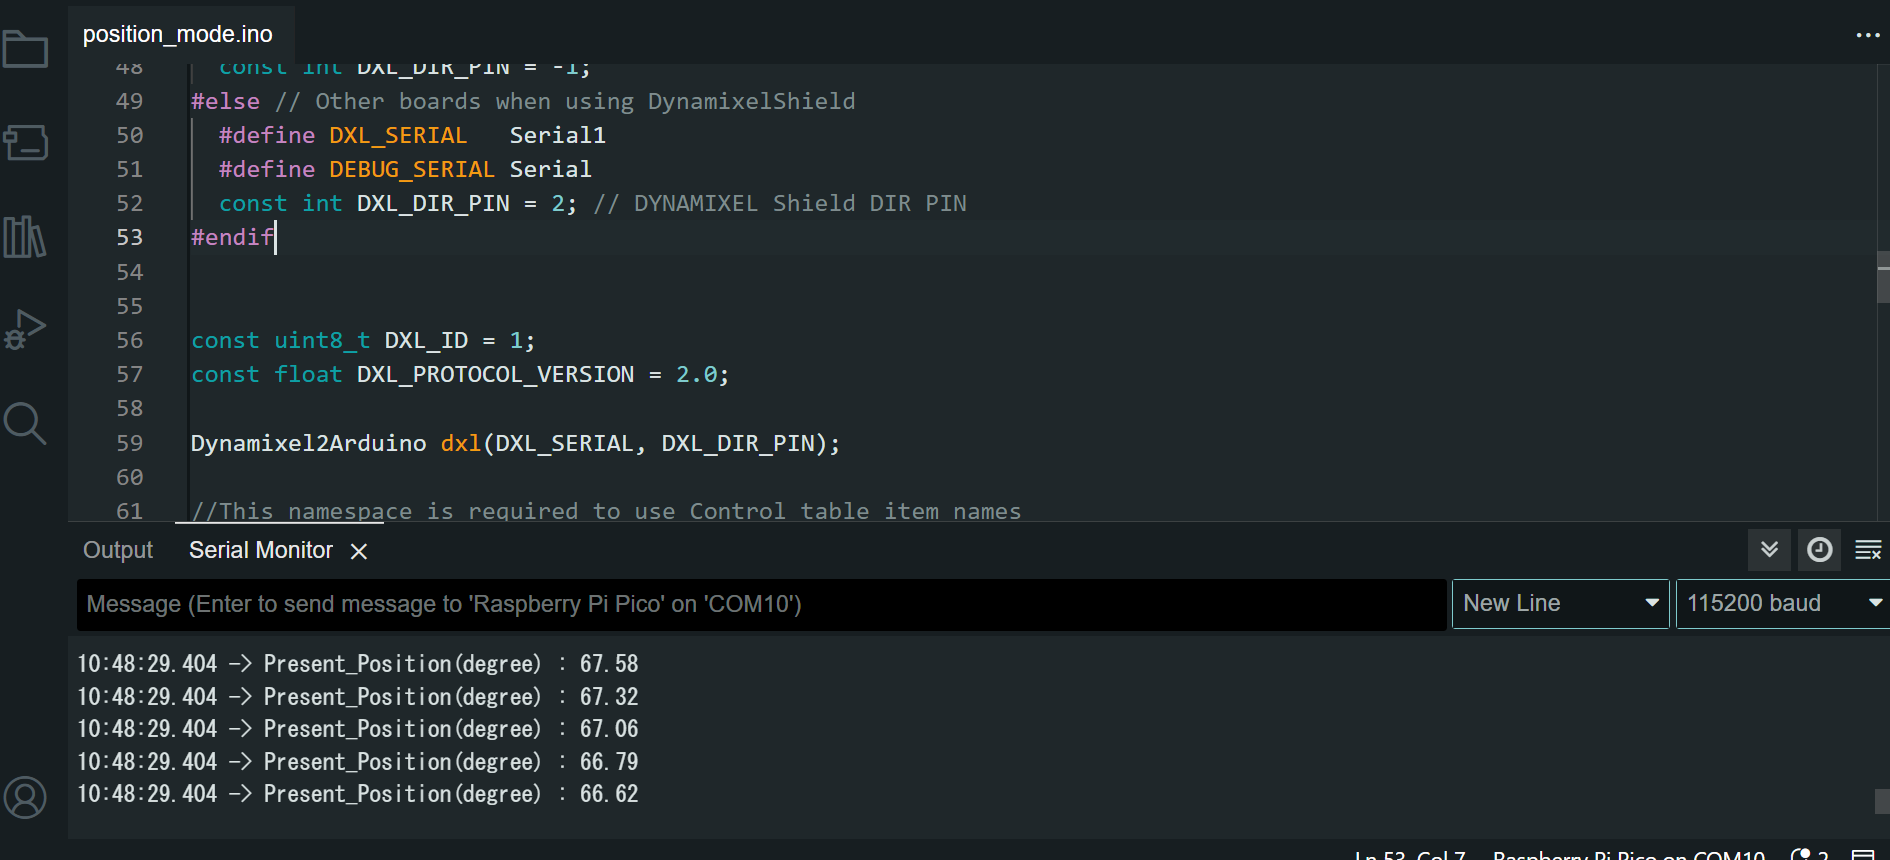Click the serial output value 67.06
The height and width of the screenshot is (860, 1890).
(x=609, y=729)
